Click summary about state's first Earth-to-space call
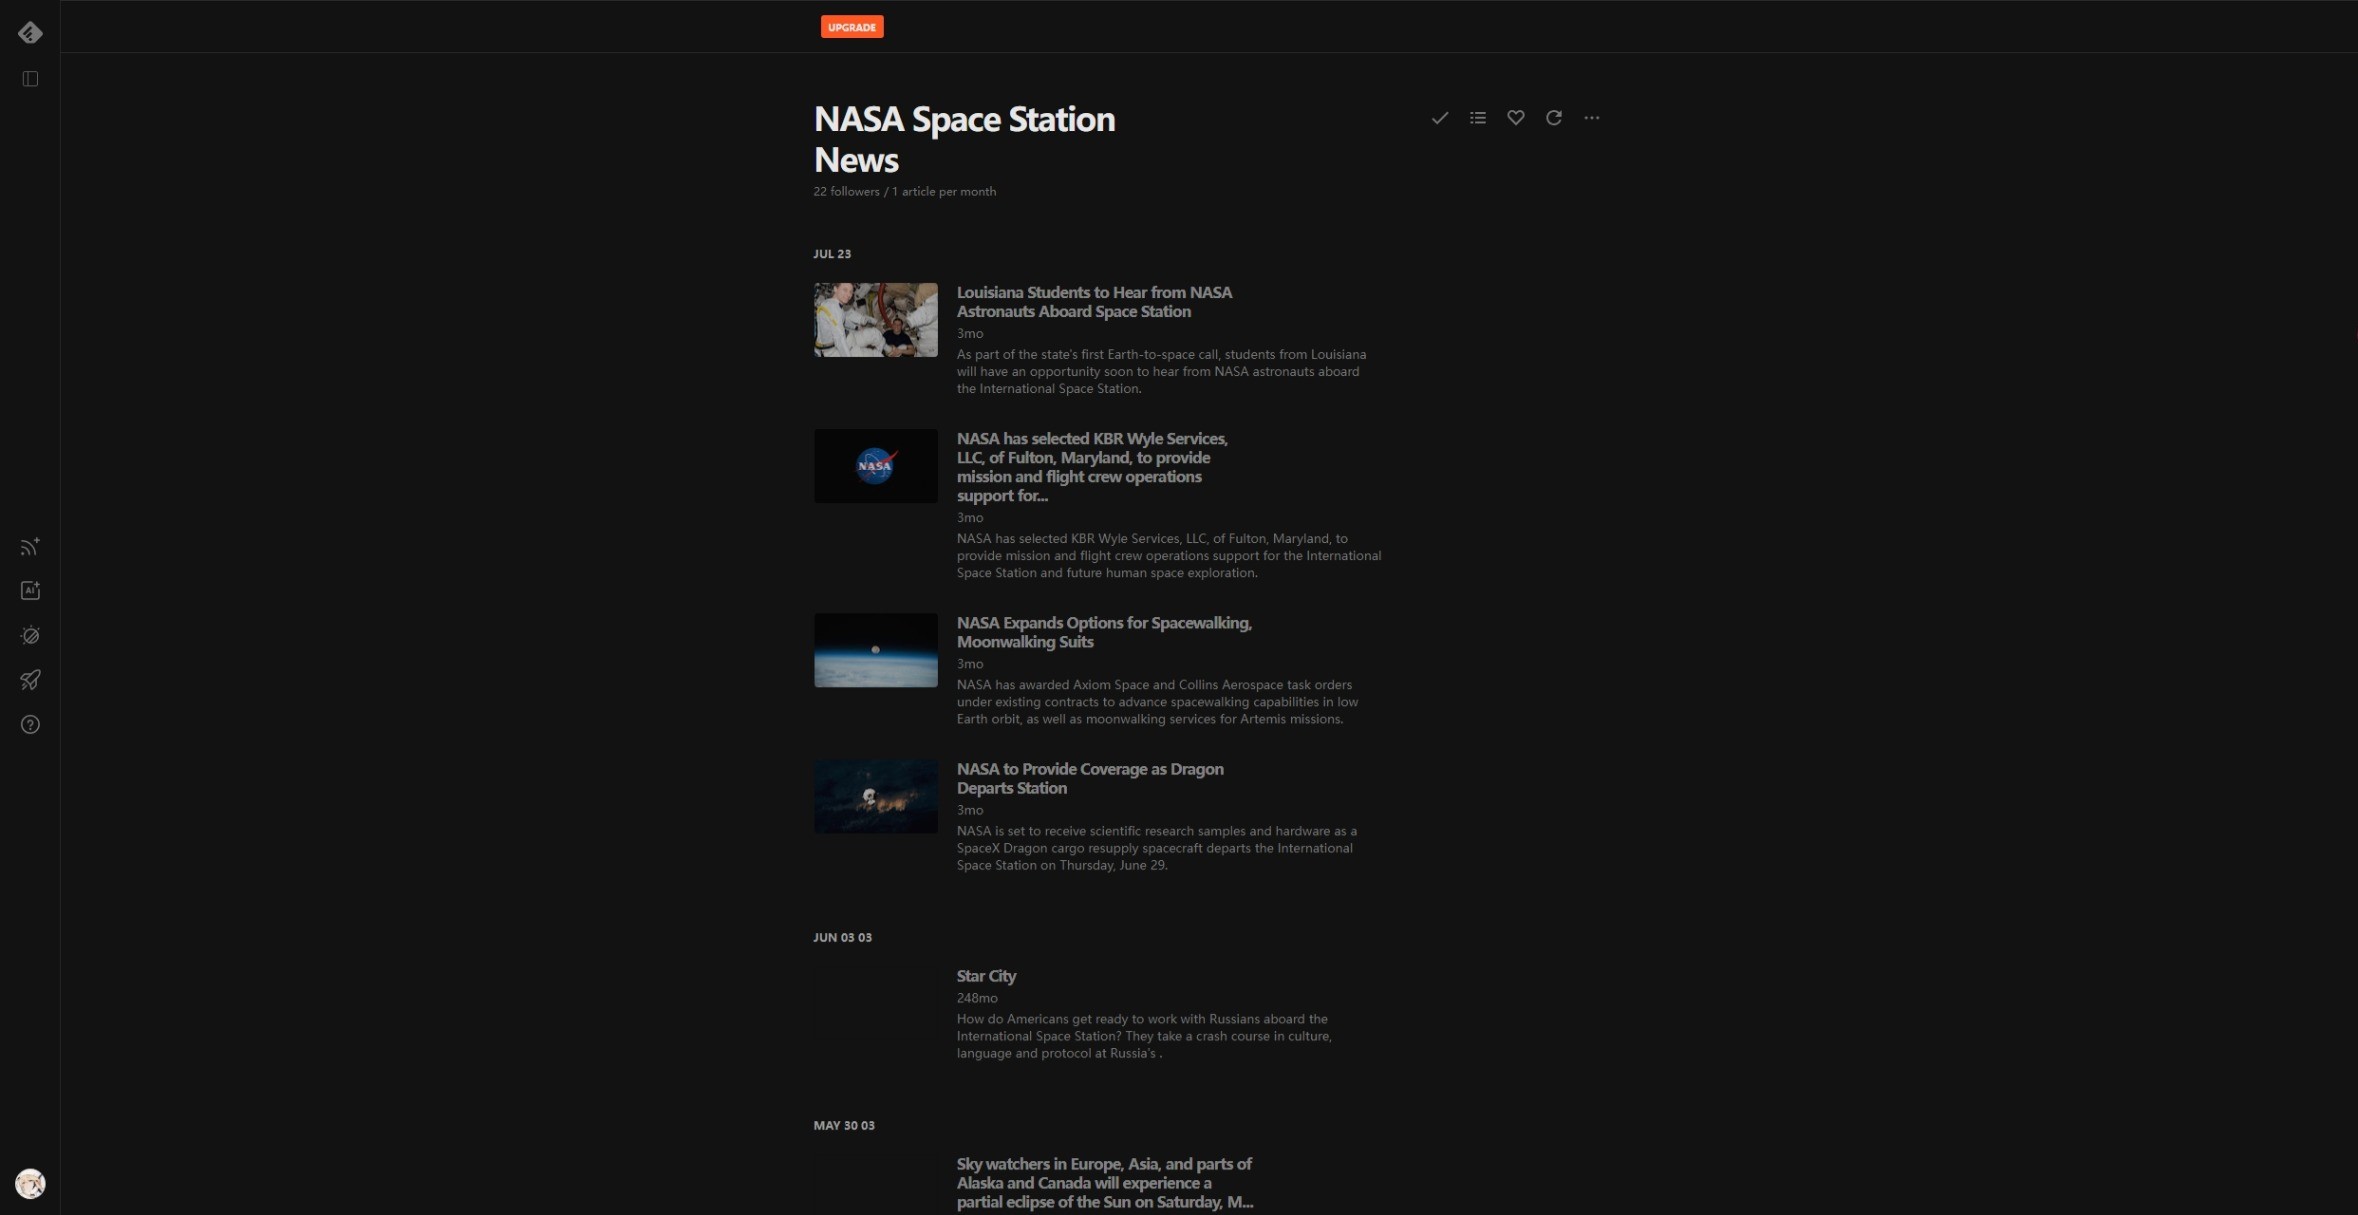 [x=1161, y=371]
